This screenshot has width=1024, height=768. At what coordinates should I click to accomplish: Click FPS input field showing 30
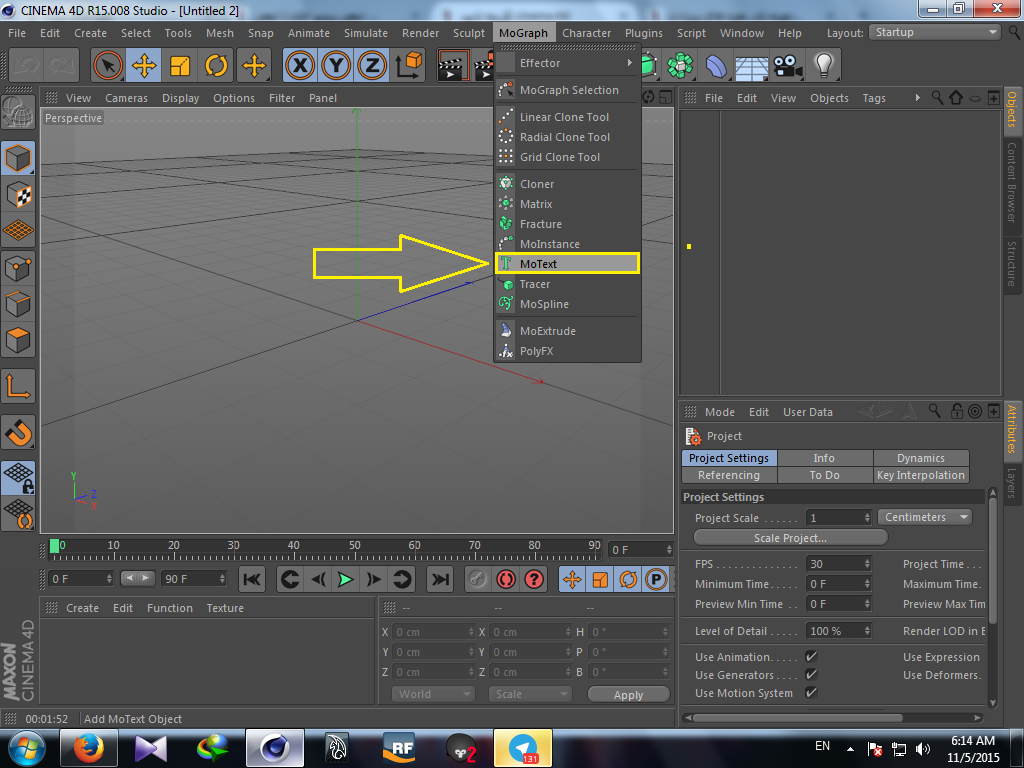[834, 564]
